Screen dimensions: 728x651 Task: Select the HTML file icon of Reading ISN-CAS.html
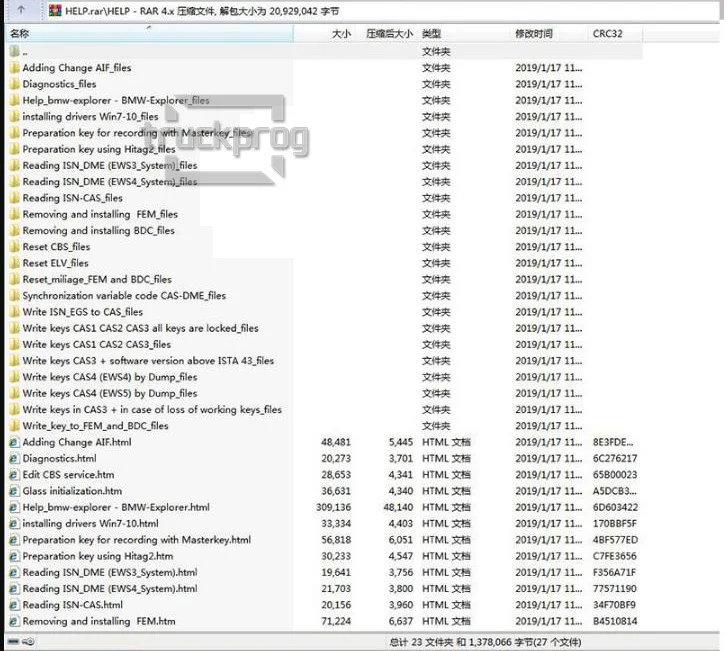coord(14,605)
